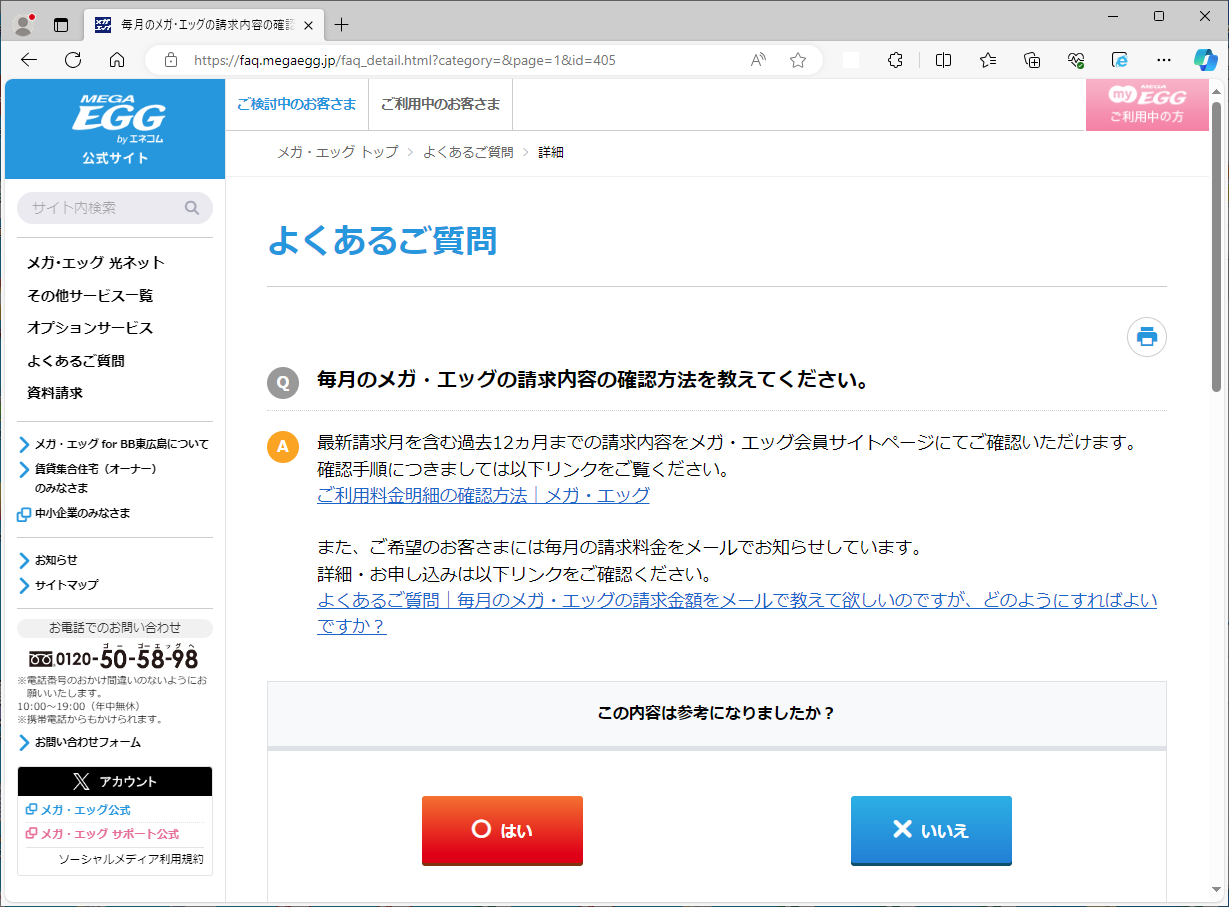Screen dimensions: 1229x907
Task: Select ご利用中のお客さま tab
Action: (x=440, y=104)
